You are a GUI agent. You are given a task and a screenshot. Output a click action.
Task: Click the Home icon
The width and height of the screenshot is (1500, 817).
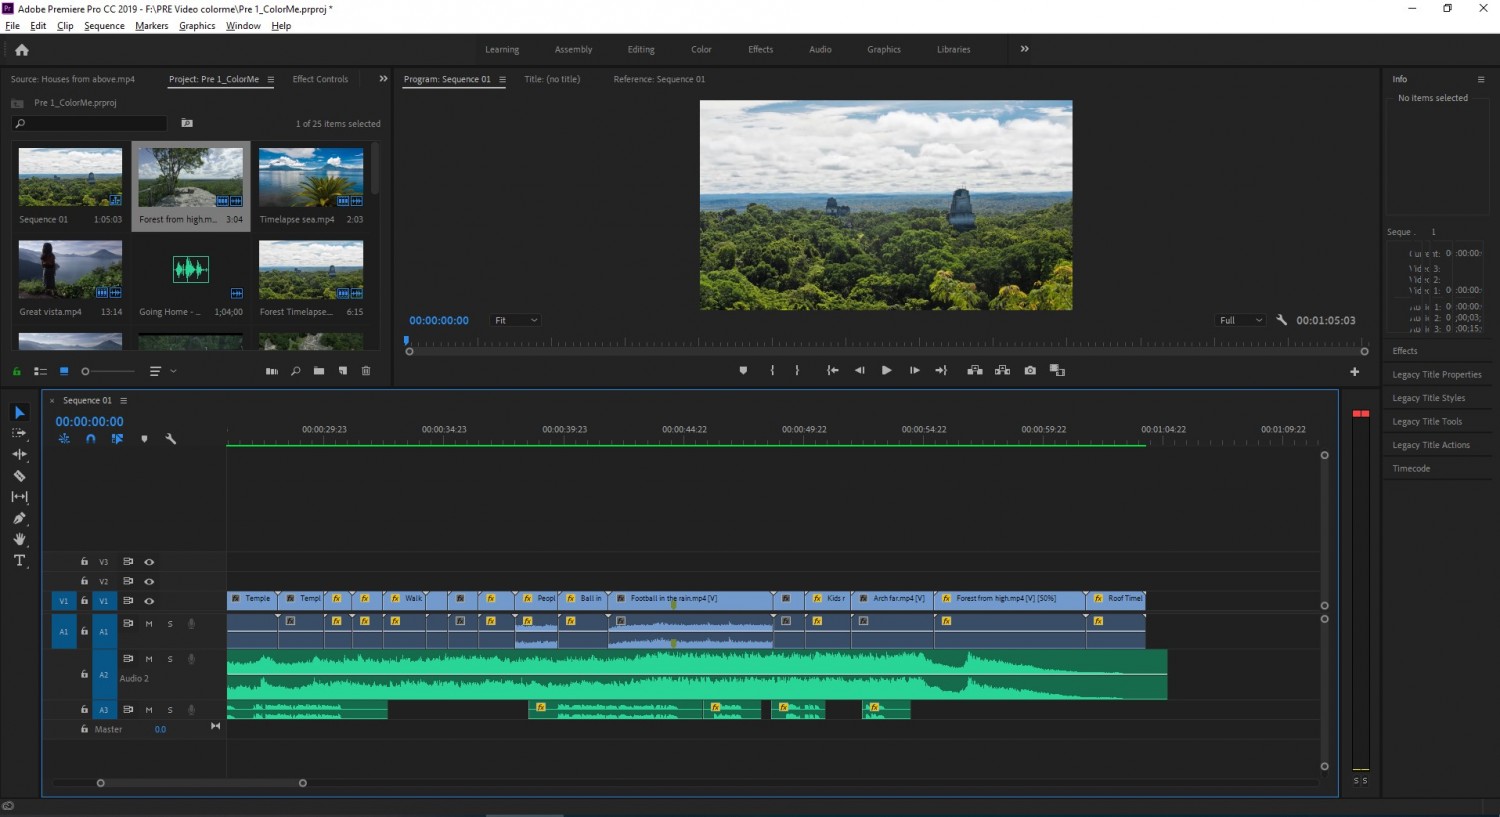coord(22,49)
